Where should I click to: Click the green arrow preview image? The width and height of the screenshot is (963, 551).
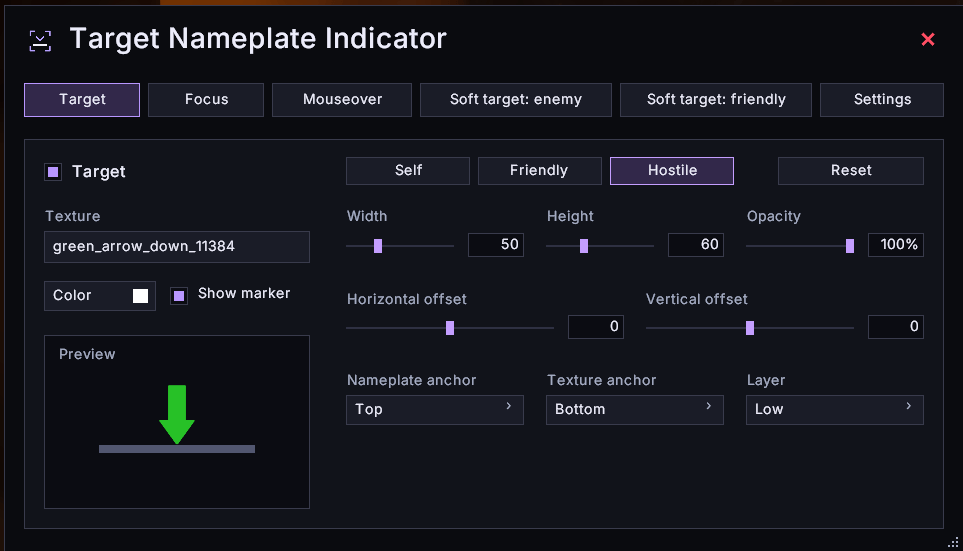point(177,415)
